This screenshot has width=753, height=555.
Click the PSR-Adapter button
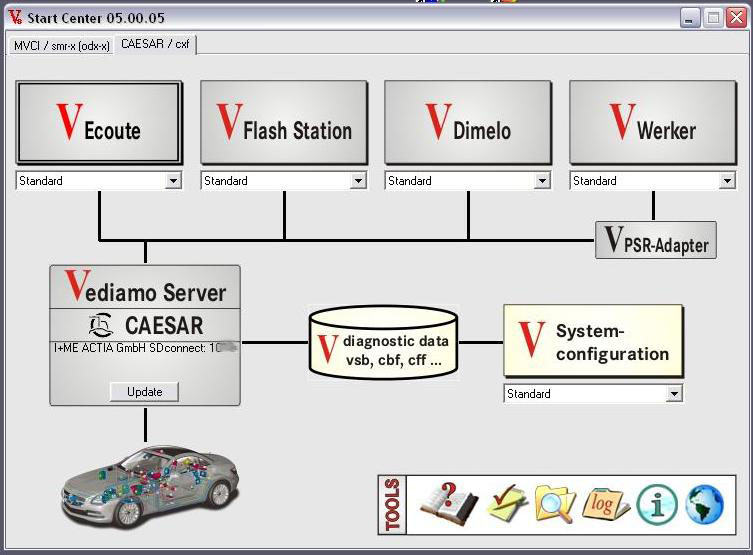tap(656, 241)
